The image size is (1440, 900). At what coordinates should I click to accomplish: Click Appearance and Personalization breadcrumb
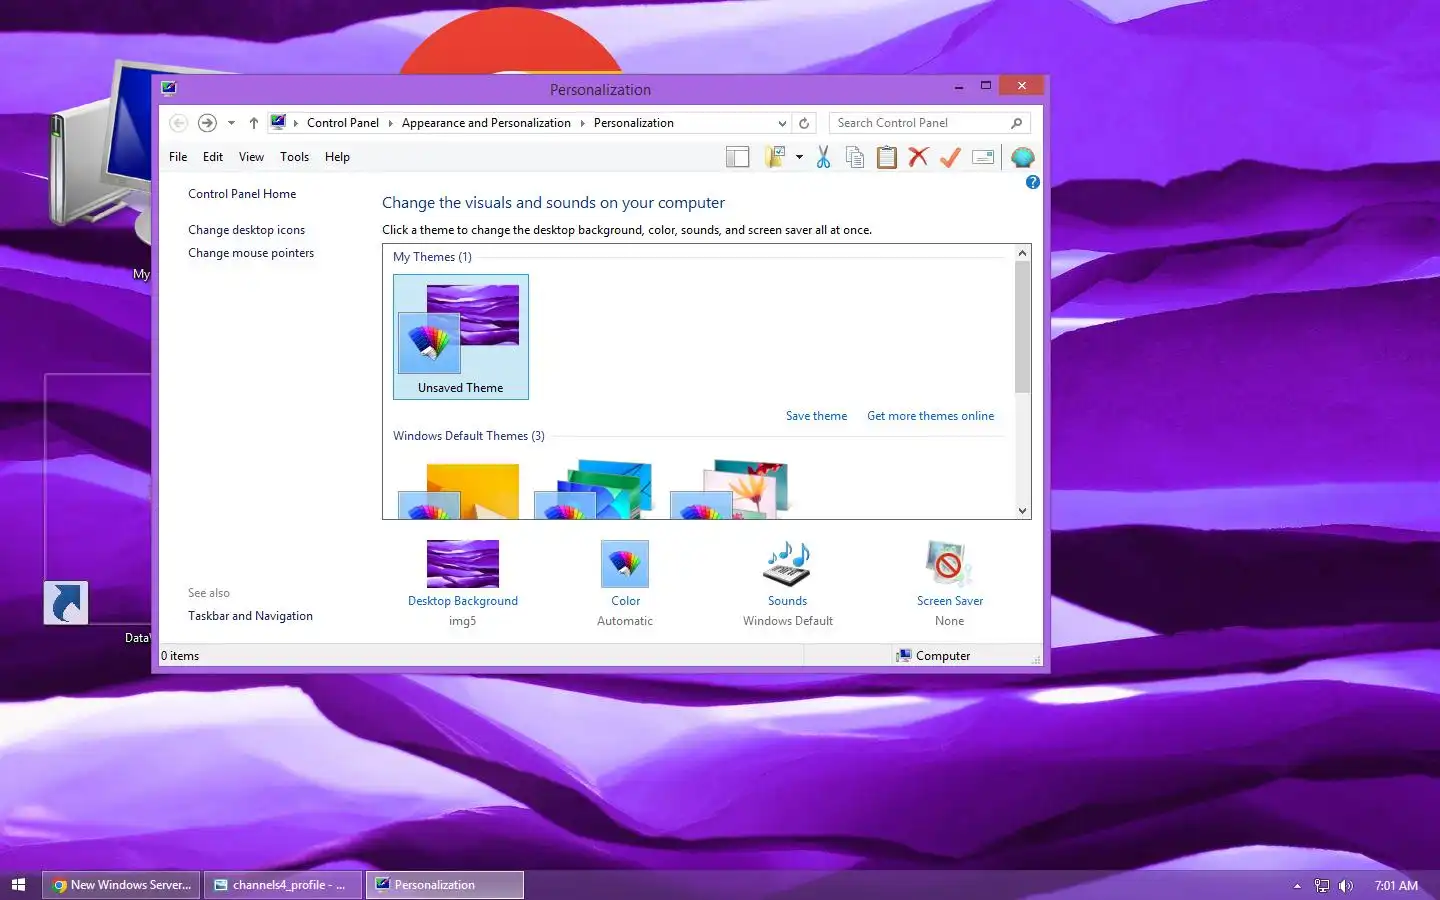coord(486,123)
